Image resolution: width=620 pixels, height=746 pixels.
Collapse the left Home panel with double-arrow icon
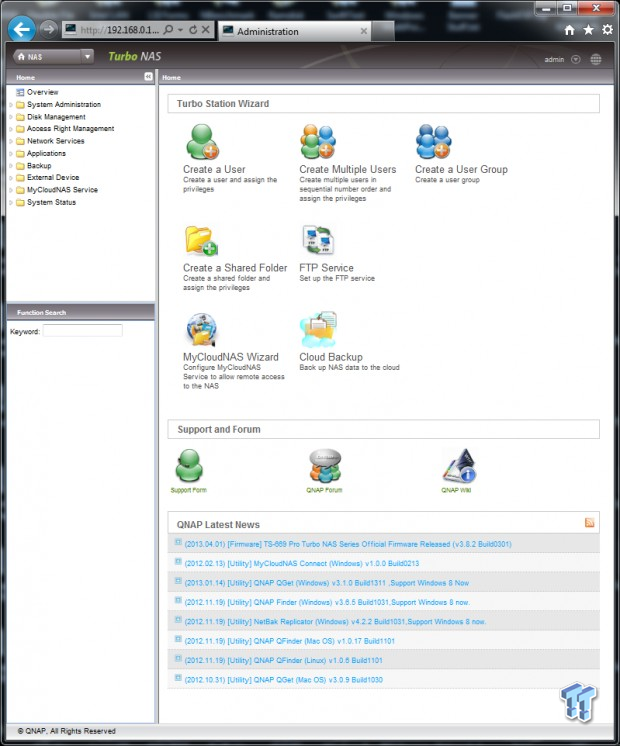tap(148, 77)
